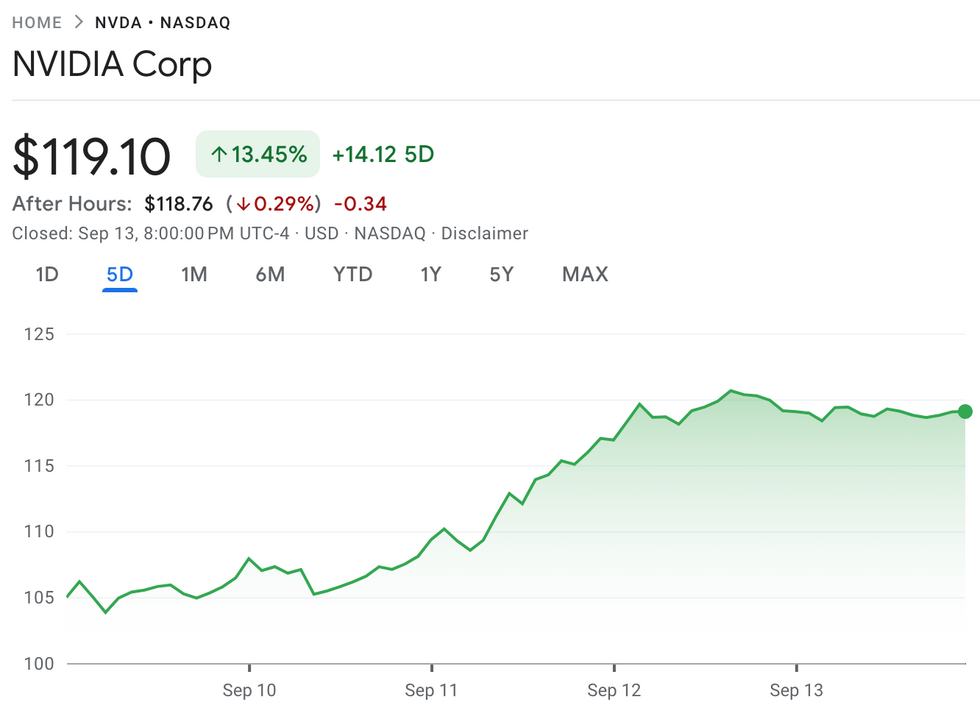This screenshot has width=980, height=717.
Task: Click the green up arrow icon
Action: click(x=219, y=154)
